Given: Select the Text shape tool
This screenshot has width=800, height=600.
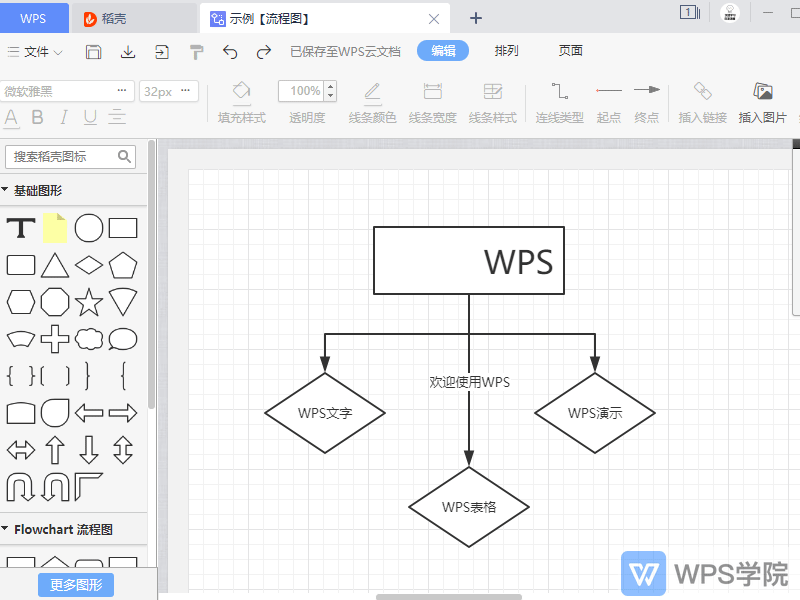Looking at the screenshot, I should pyautogui.click(x=21, y=228).
